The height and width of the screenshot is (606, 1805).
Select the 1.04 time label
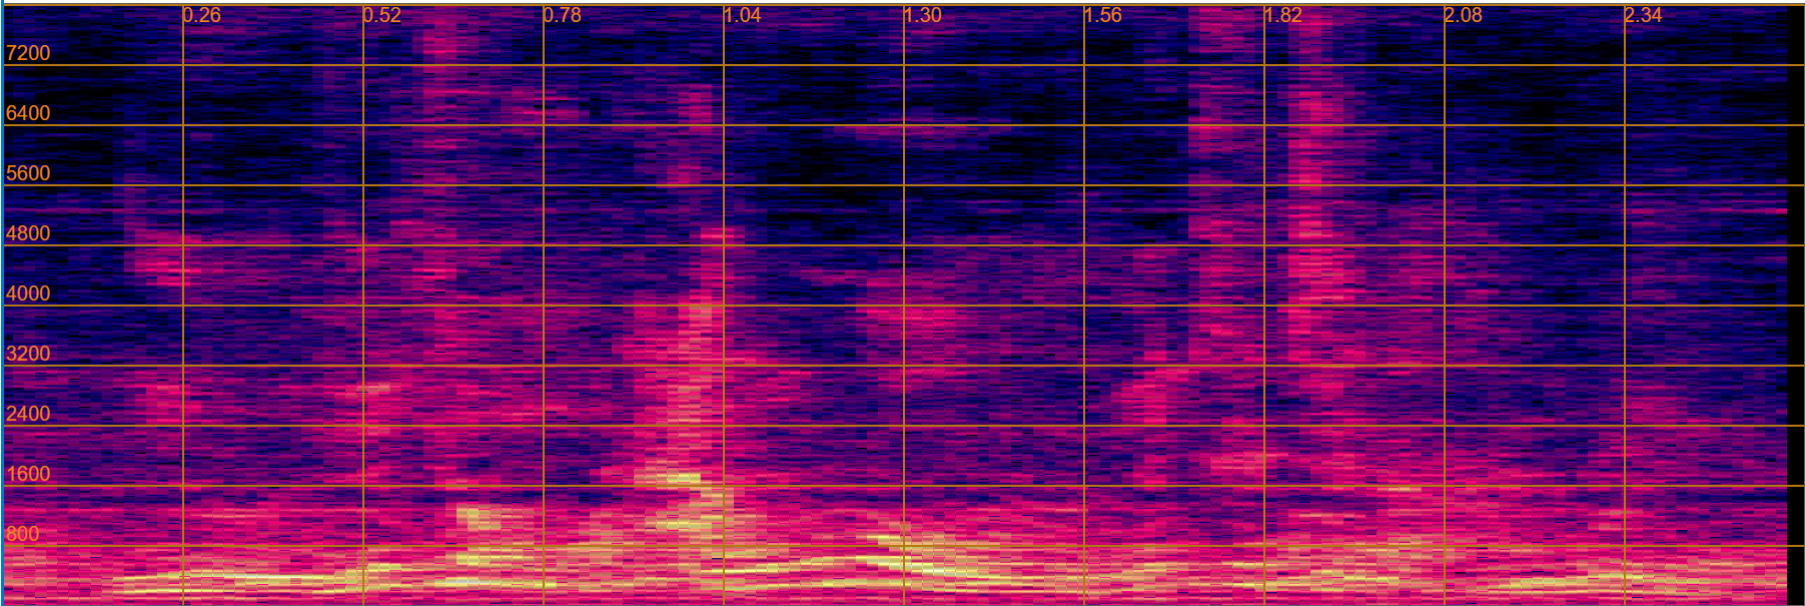click(x=742, y=15)
